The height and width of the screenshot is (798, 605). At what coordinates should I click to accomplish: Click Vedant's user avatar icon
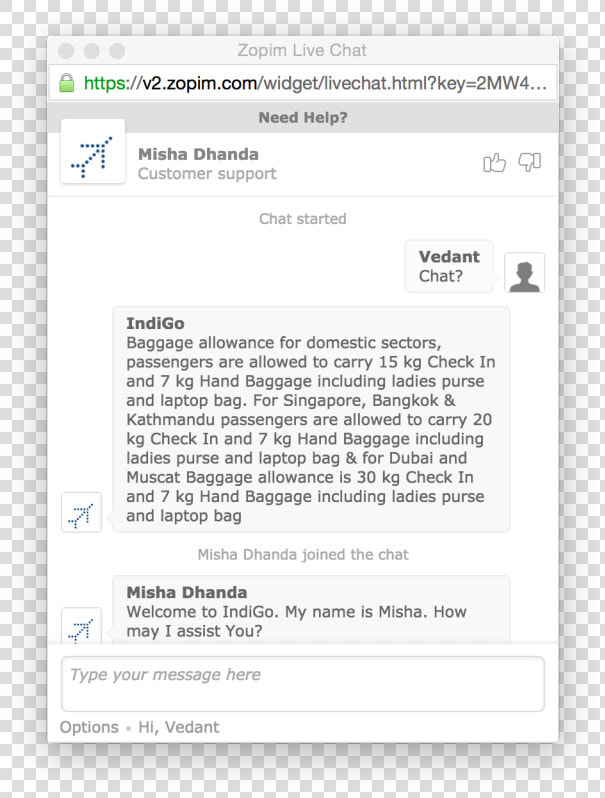[525, 273]
